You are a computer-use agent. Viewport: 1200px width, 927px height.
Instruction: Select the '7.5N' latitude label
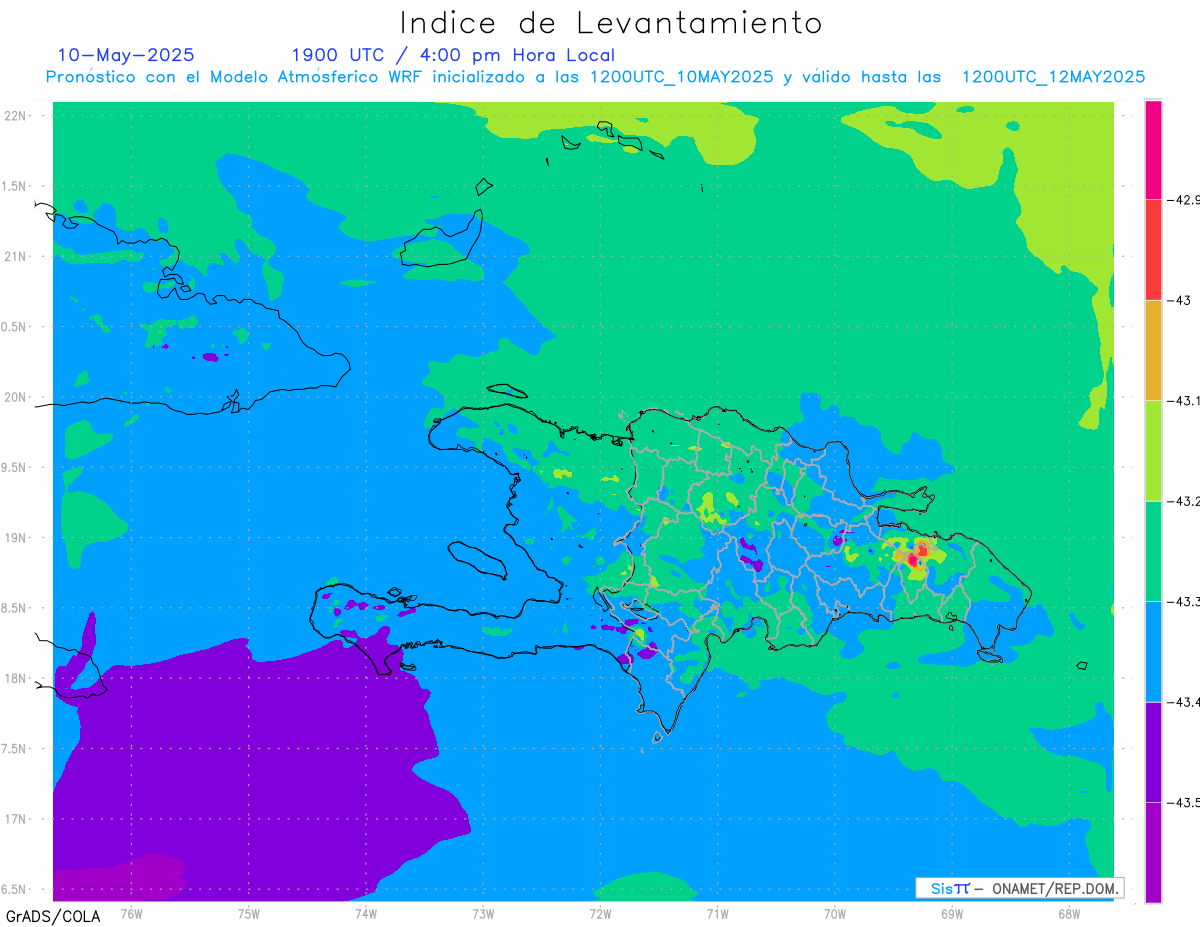[15, 748]
